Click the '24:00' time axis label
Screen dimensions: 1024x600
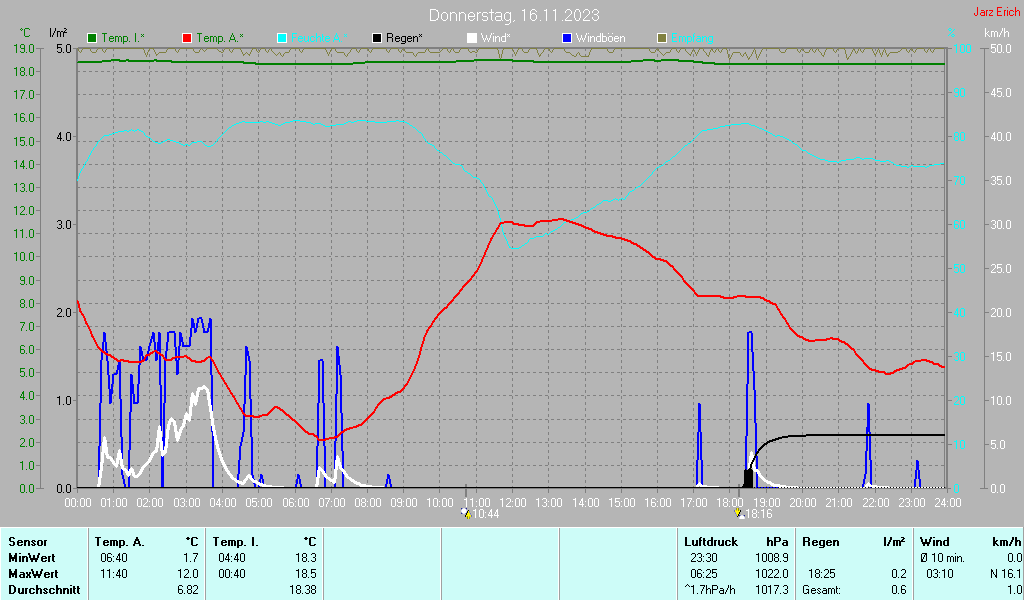(948, 503)
